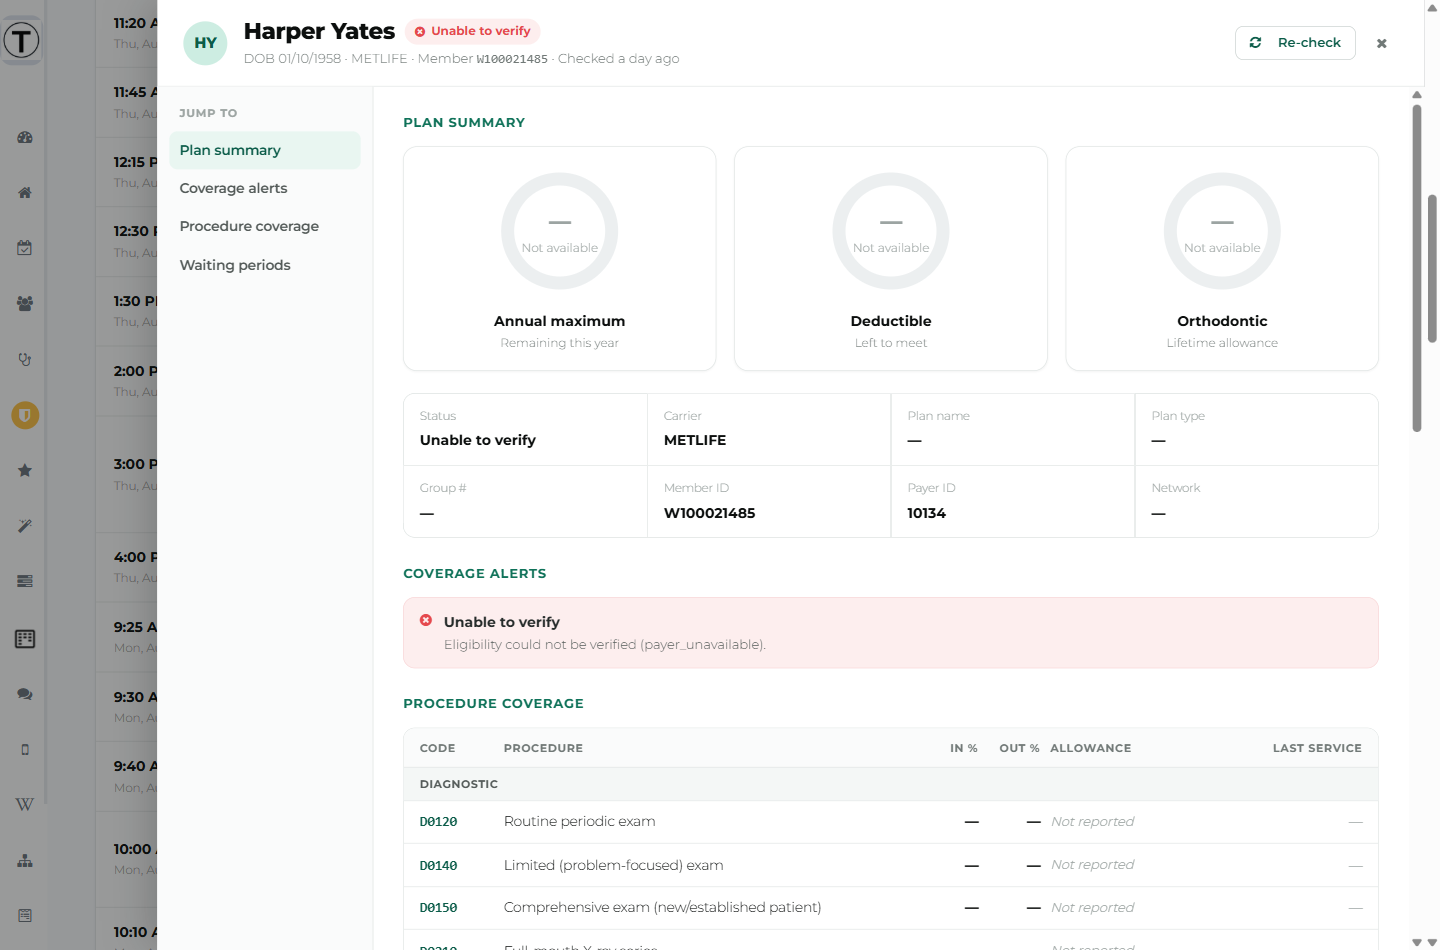This screenshot has height=950, width=1440.
Task: Open the dashboard gauge icon in sidebar
Action: tap(25, 137)
